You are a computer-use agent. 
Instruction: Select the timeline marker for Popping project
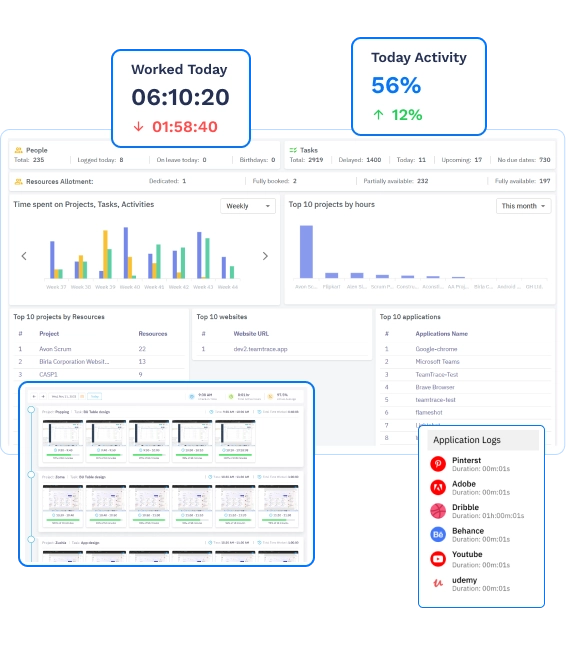31,410
